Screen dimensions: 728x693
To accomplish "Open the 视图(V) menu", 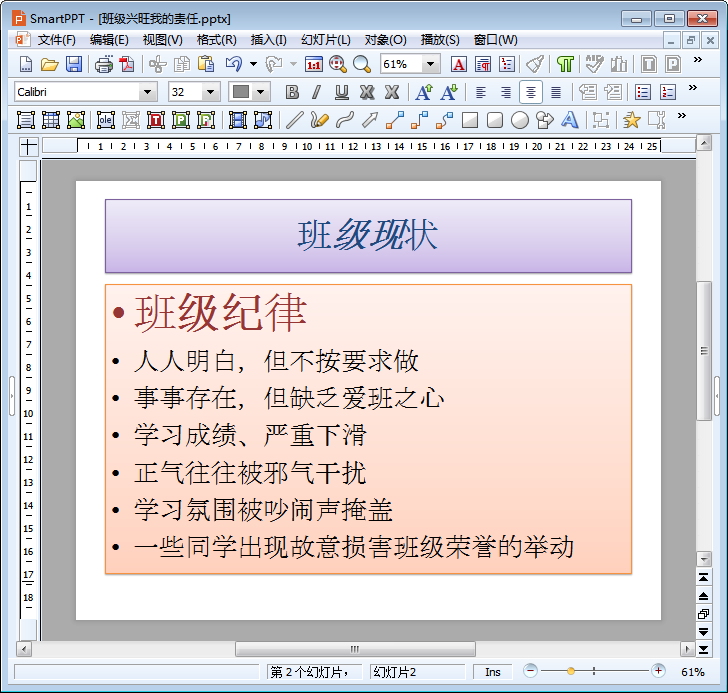I will [162, 40].
